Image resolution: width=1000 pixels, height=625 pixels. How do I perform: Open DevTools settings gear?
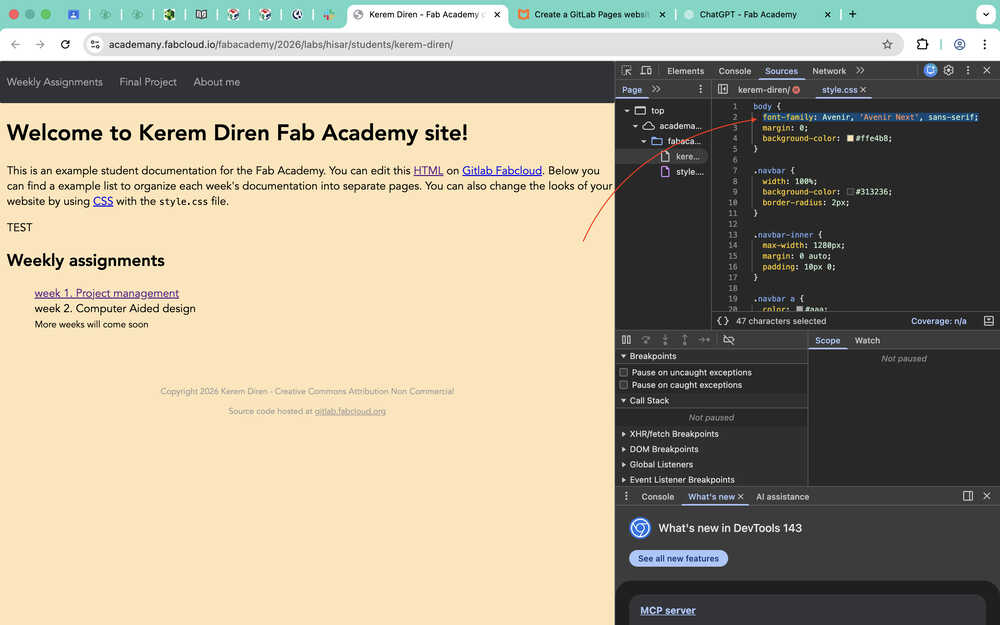(949, 71)
